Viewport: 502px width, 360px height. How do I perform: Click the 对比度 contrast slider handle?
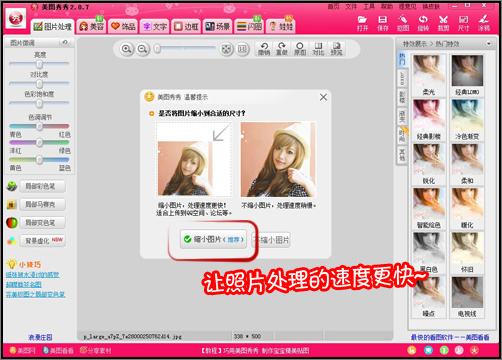39,83
